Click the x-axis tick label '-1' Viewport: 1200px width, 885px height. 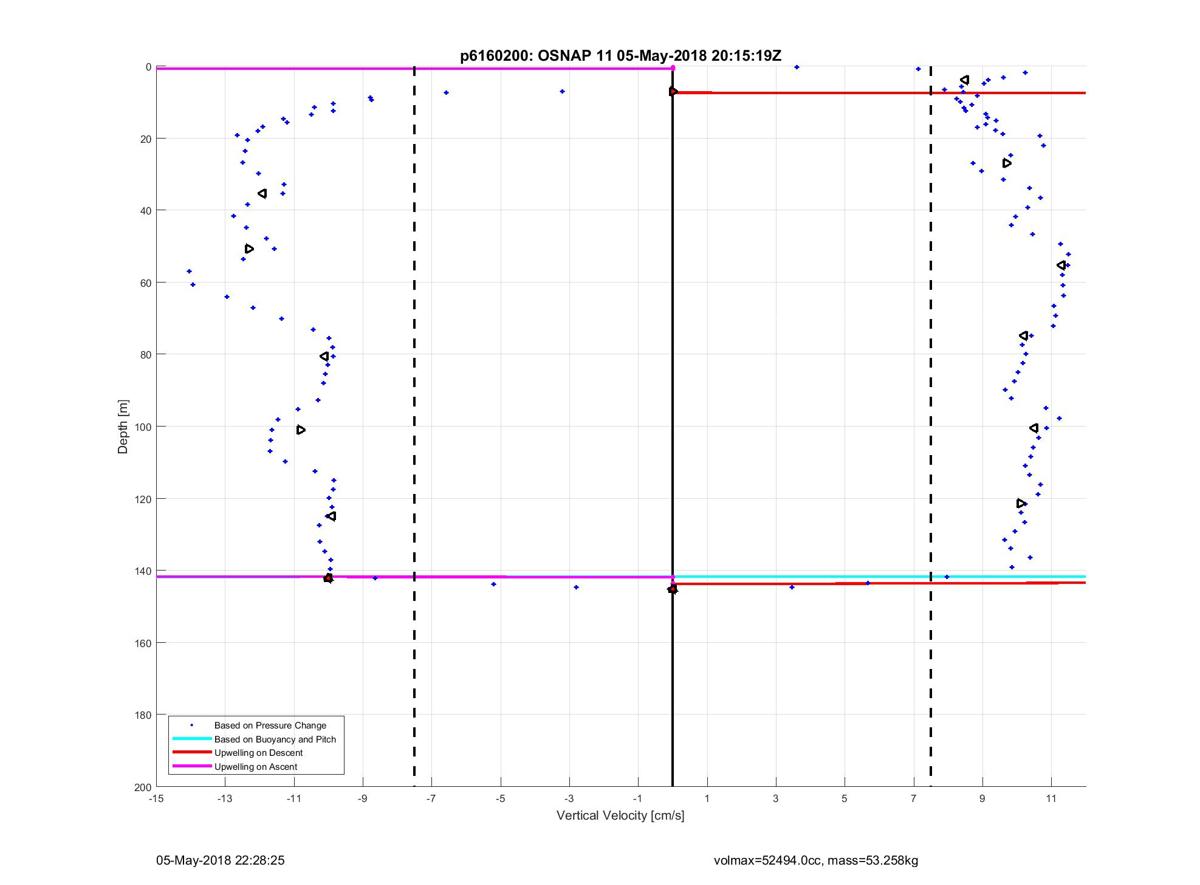tap(638, 799)
